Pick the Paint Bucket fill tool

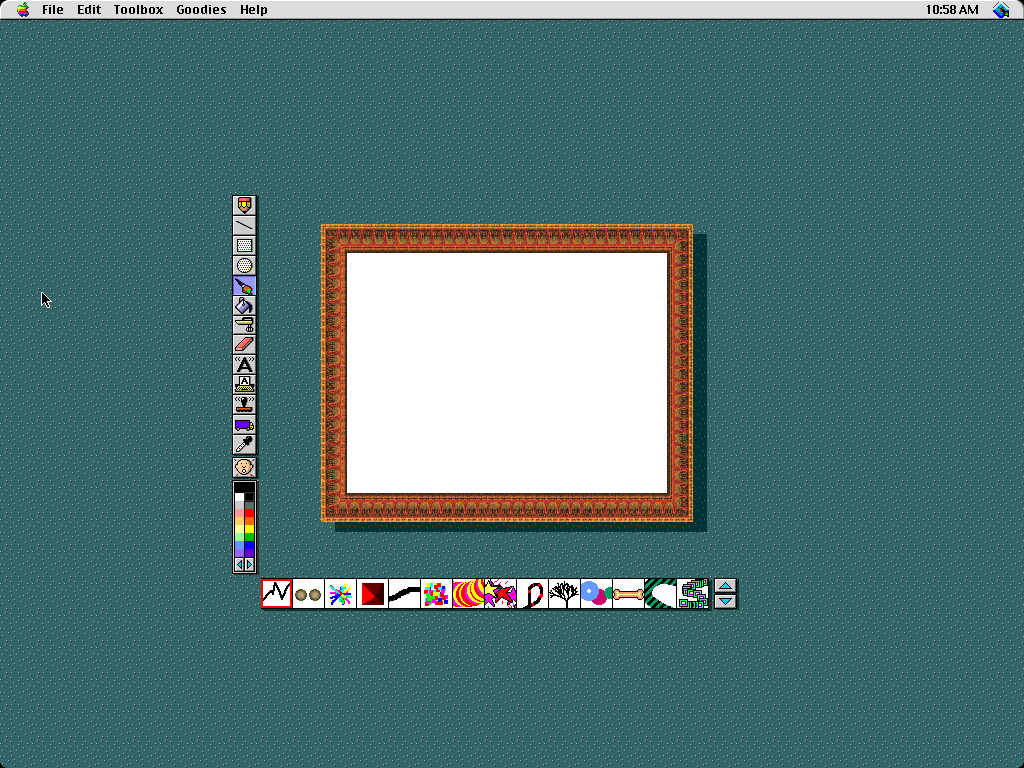(x=244, y=306)
